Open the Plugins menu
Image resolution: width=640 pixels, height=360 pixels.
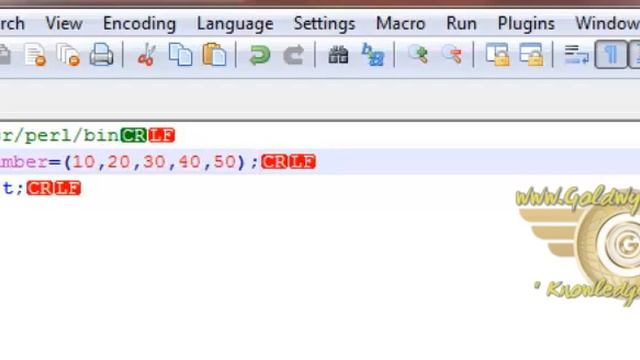526,23
